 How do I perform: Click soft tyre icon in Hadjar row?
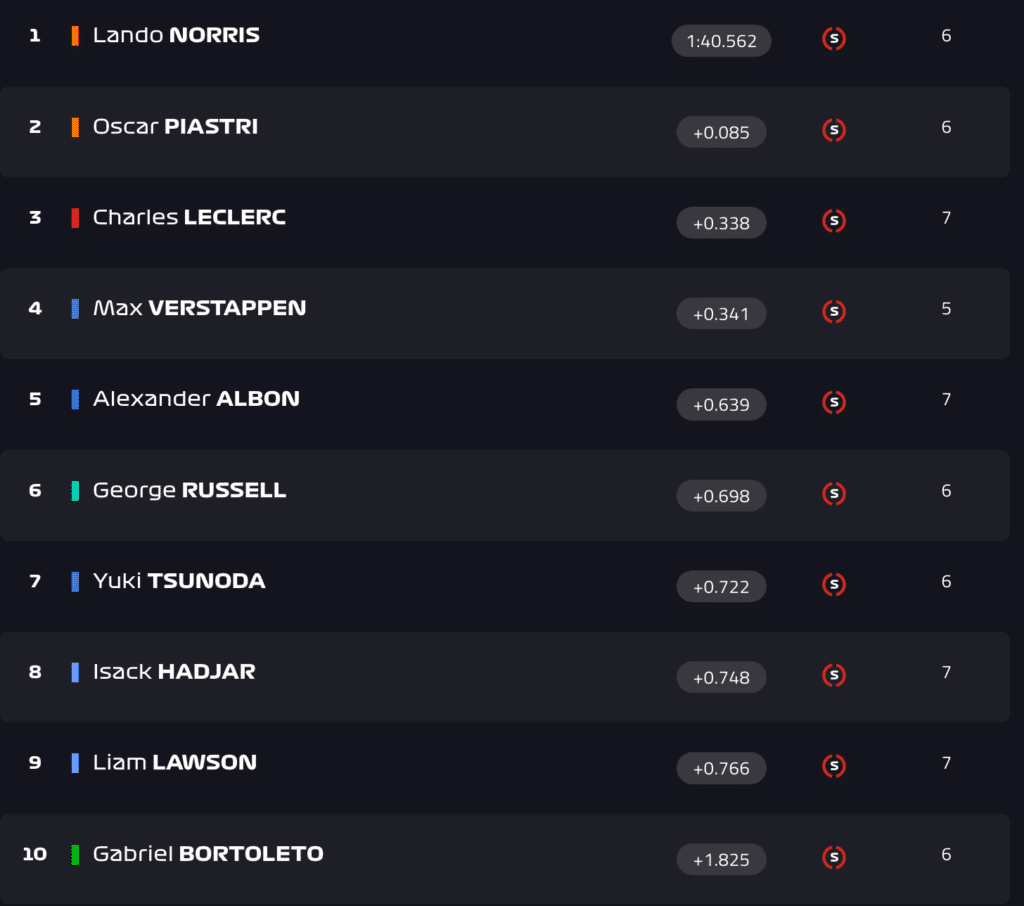point(833,676)
